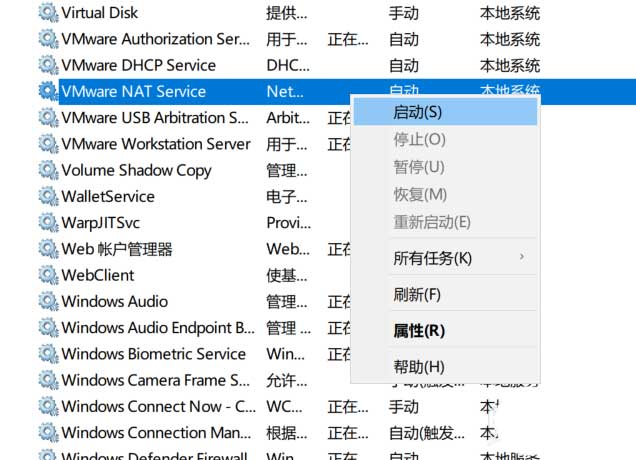Image resolution: width=636 pixels, height=460 pixels.
Task: Click the 手动 startup type of Virtual Disk
Action: pos(404,13)
